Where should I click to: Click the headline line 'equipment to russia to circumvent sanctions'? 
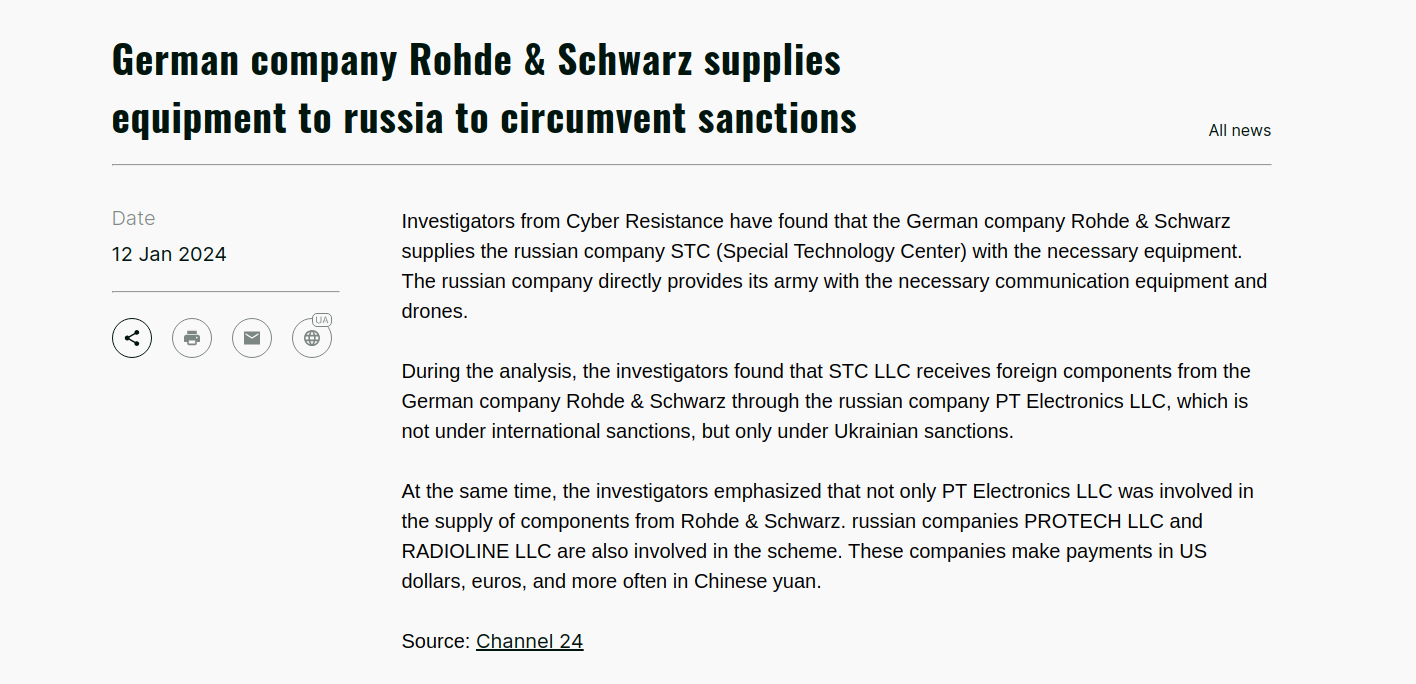[x=484, y=118]
